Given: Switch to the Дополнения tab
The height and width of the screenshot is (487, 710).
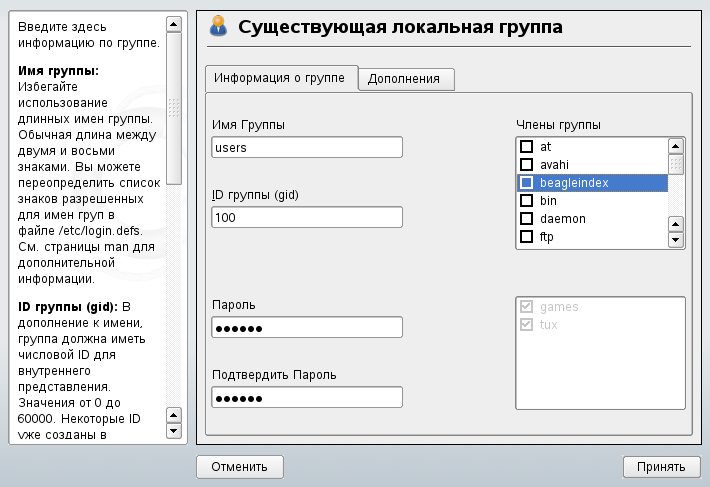Looking at the screenshot, I should (x=405, y=79).
